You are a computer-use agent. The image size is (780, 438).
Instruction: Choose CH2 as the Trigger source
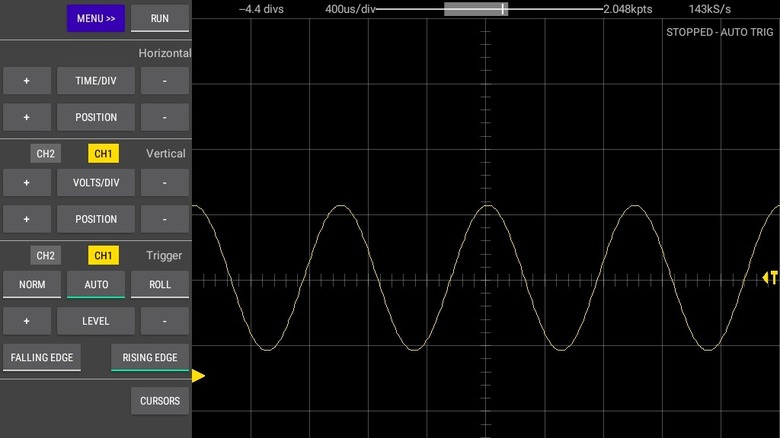click(46, 256)
